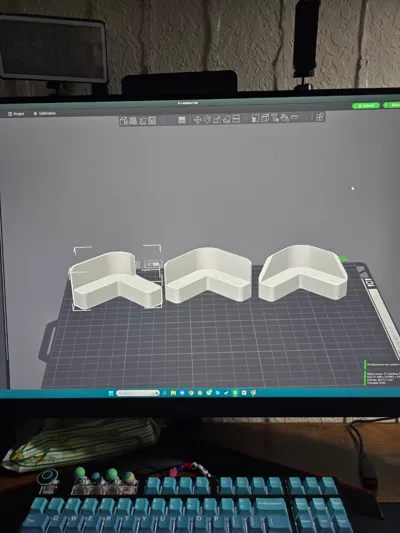Open the Color painting tool

coord(284,118)
